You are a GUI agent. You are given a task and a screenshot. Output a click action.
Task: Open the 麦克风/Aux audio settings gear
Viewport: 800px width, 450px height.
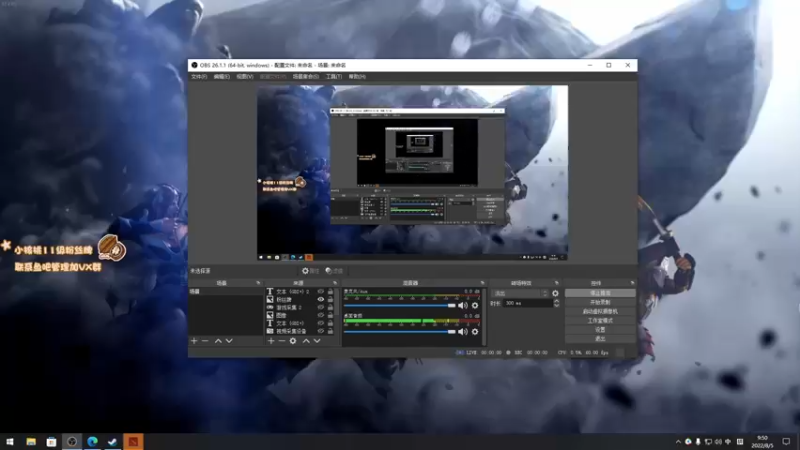(475, 306)
